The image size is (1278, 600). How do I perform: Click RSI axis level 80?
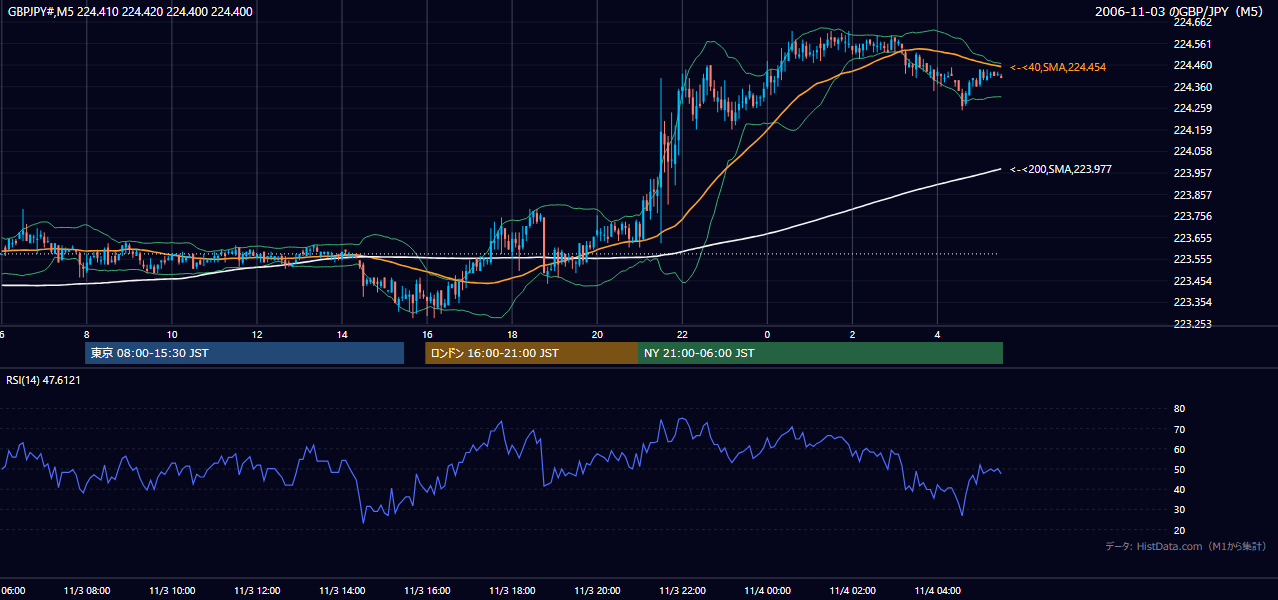point(1179,409)
